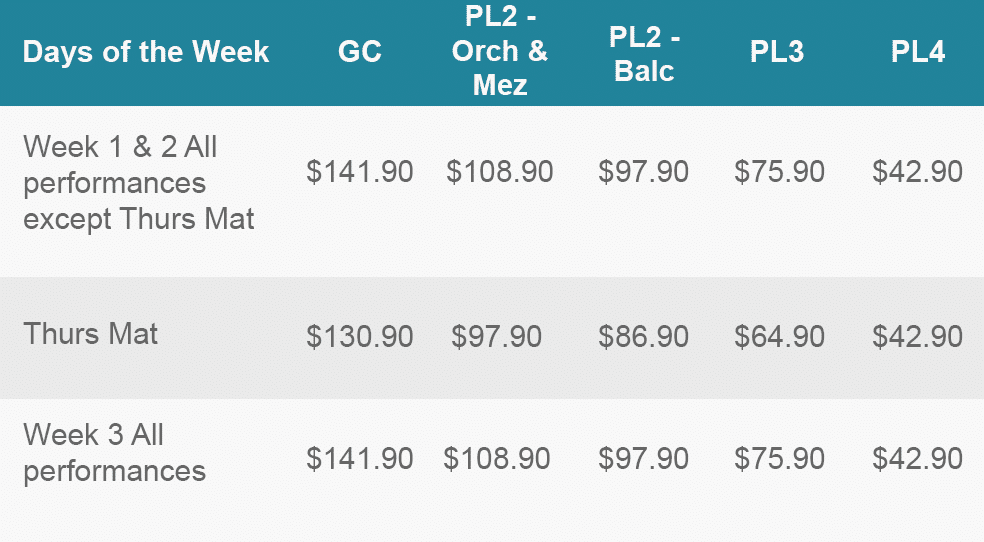Viewport: 984px width, 542px height.
Task: Click the $42.90 PL4 price for Thurs Mat
Action: pos(917,337)
